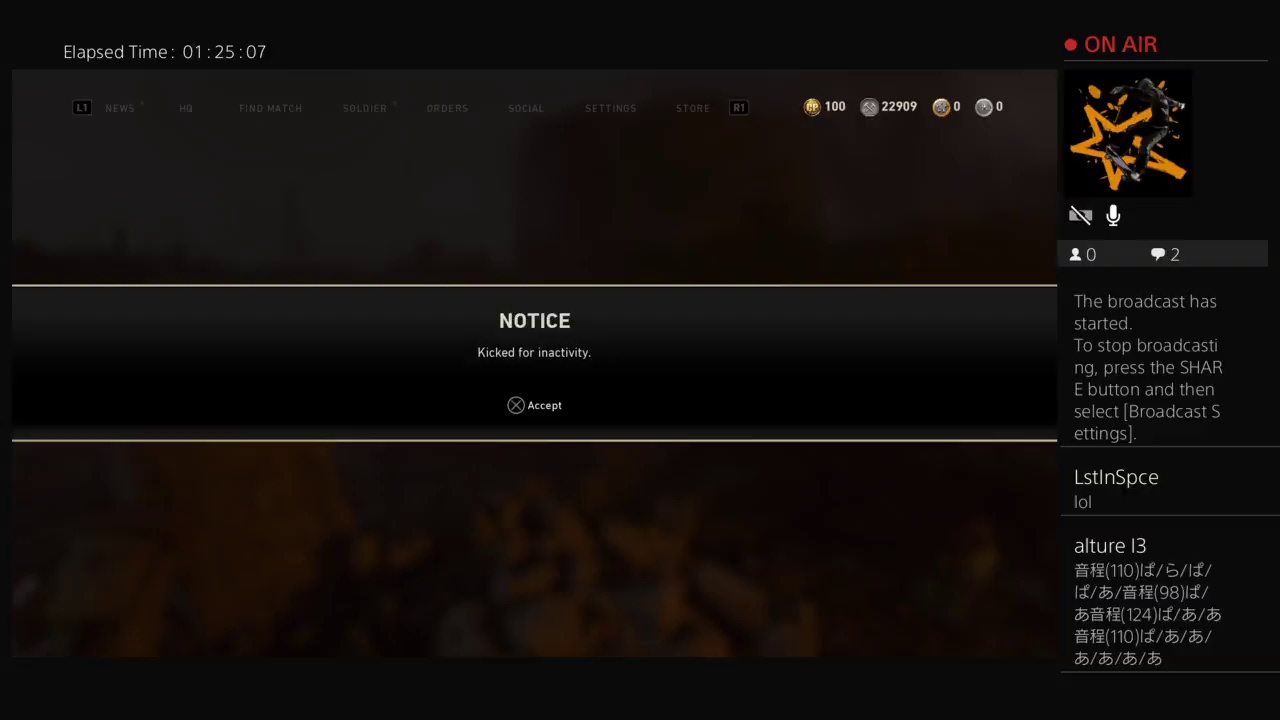Open the SOLDIER menu tab
Image resolution: width=1280 pixels, height=720 pixels.
pyautogui.click(x=365, y=108)
